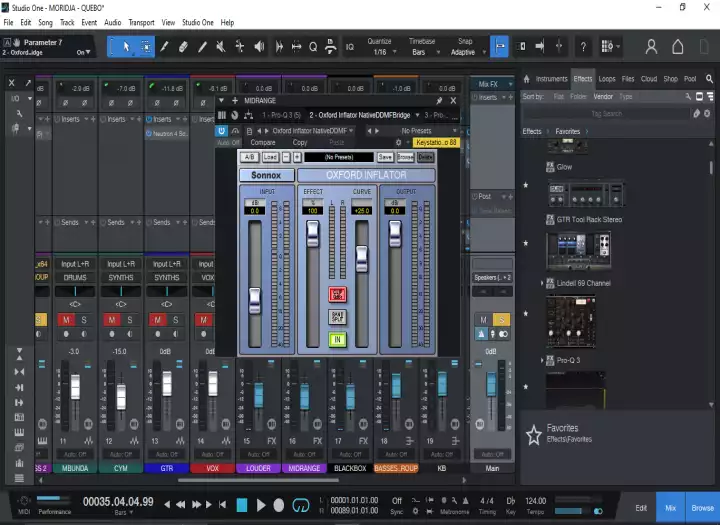Image resolution: width=720 pixels, height=525 pixels.
Task: Select the Mute tool in toolbar
Action: pos(221,46)
